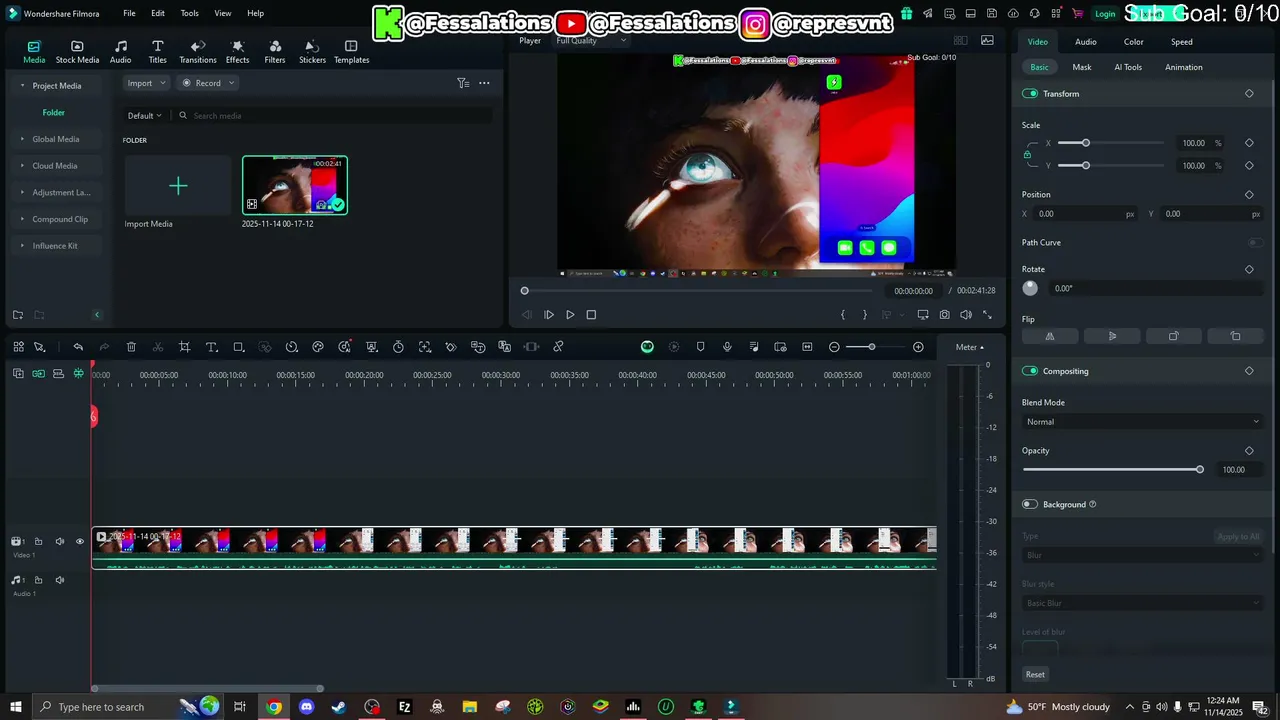The width and height of the screenshot is (1280, 720).
Task: Open the color palette tool icon
Action: click(x=318, y=347)
